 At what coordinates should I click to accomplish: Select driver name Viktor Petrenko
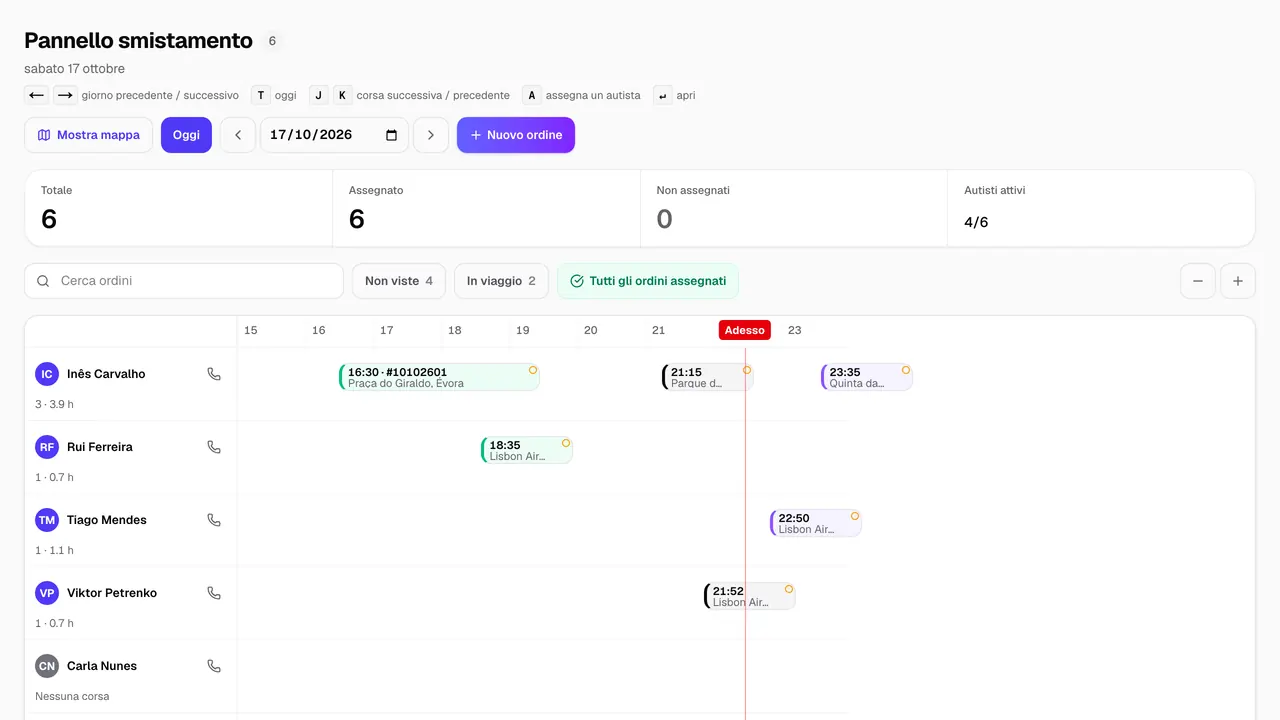[112, 593]
